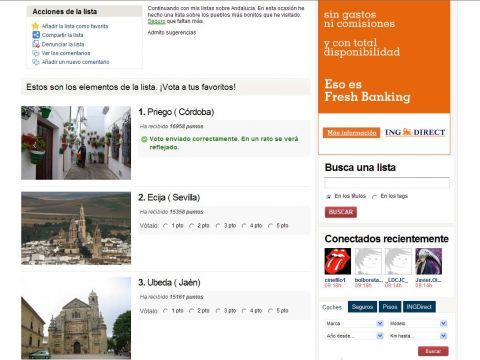This screenshot has width=480, height=360.
Task: Click the 'Busca una lista' search field
Action: (x=387, y=183)
